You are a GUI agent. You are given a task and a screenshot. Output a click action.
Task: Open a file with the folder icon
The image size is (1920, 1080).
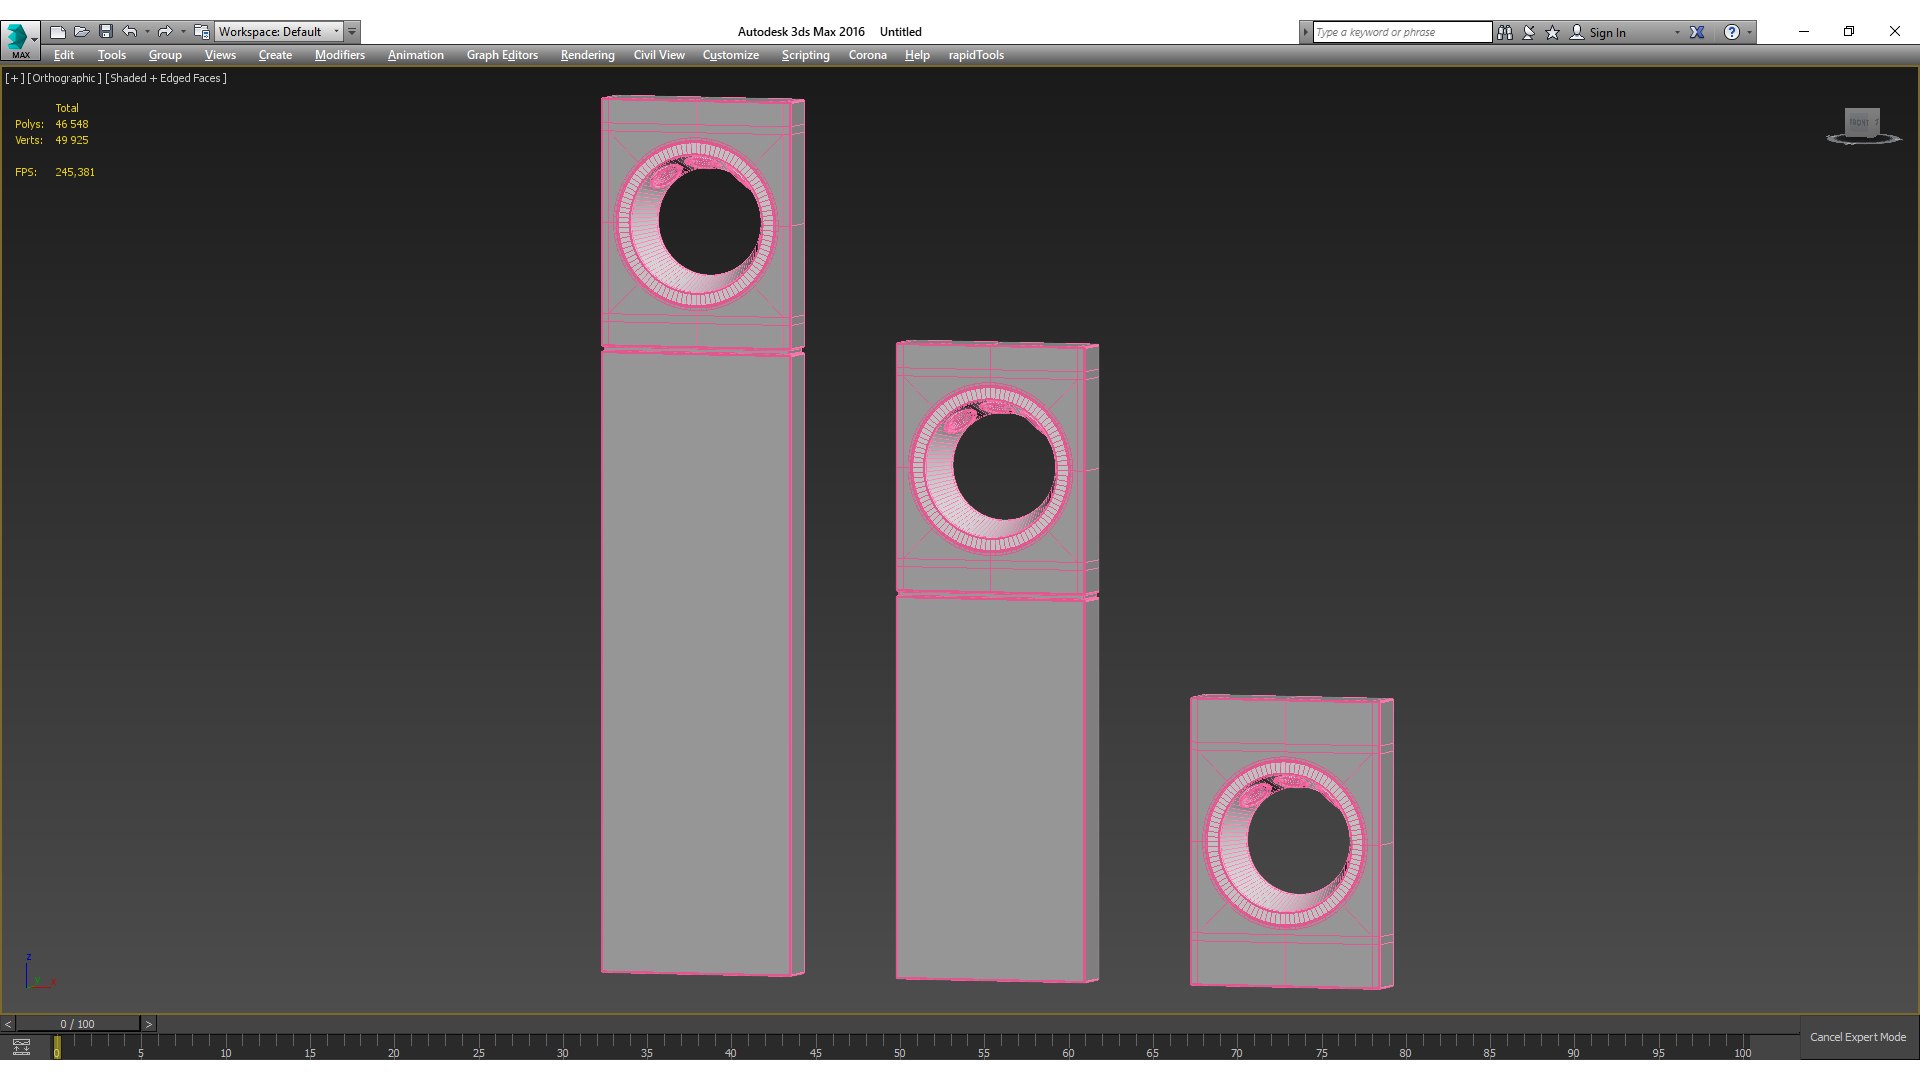[x=82, y=32]
